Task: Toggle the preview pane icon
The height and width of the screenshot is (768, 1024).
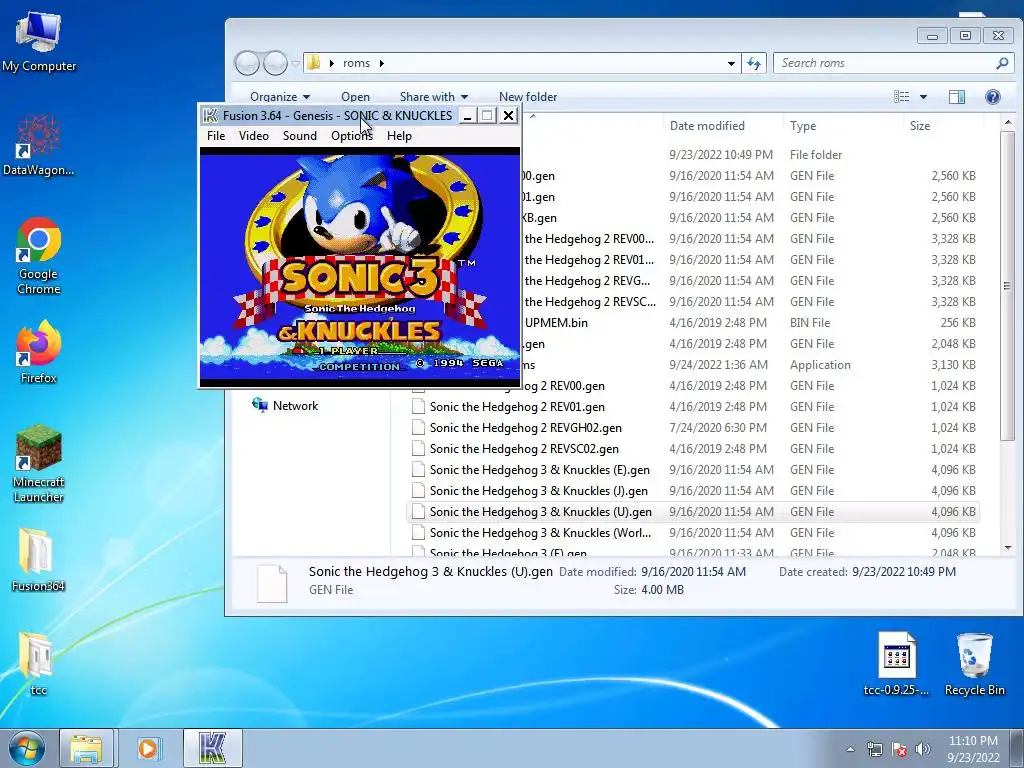Action: point(957,97)
